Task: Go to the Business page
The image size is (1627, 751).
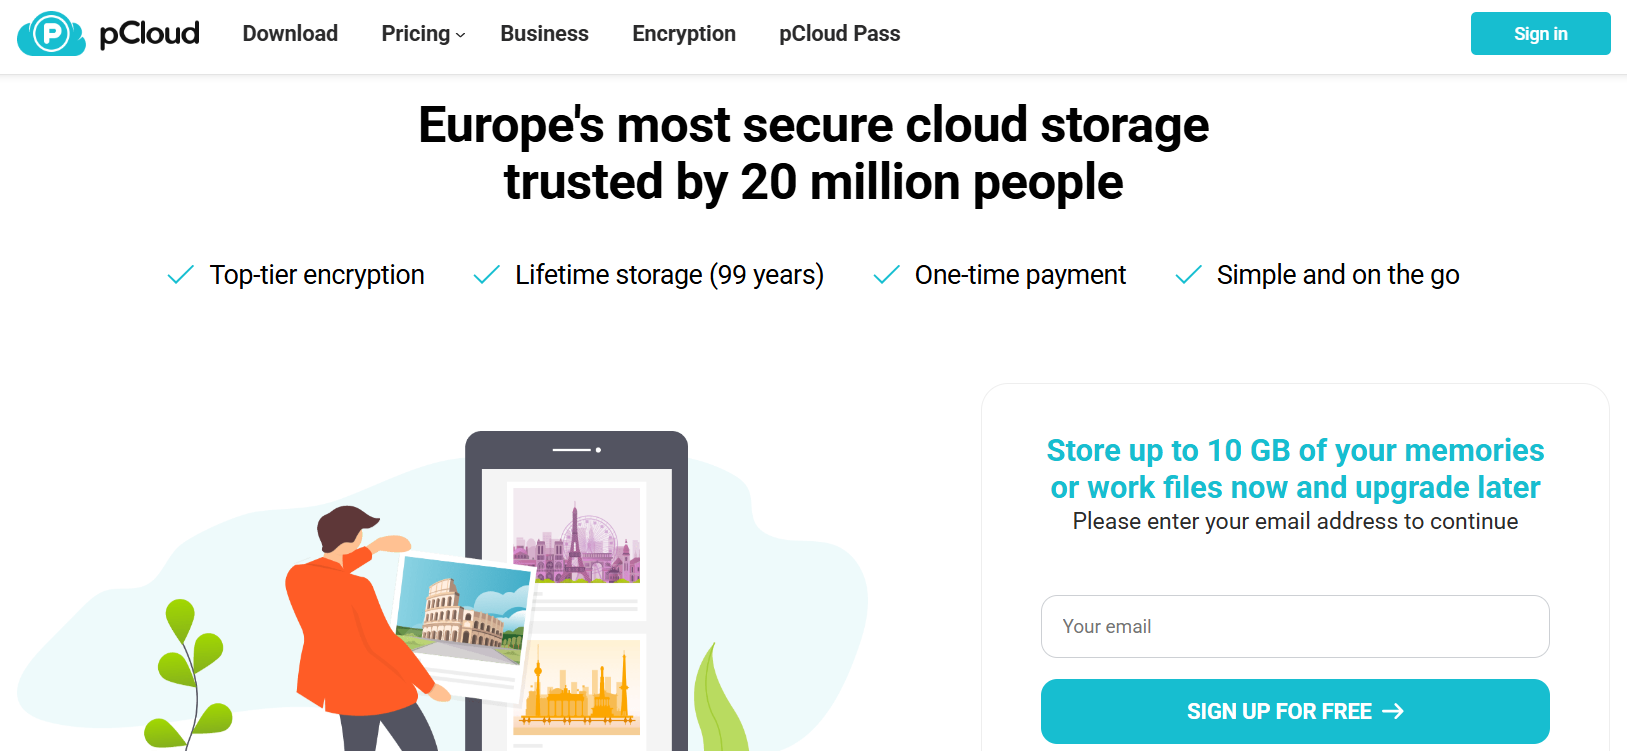Action: 544,34
